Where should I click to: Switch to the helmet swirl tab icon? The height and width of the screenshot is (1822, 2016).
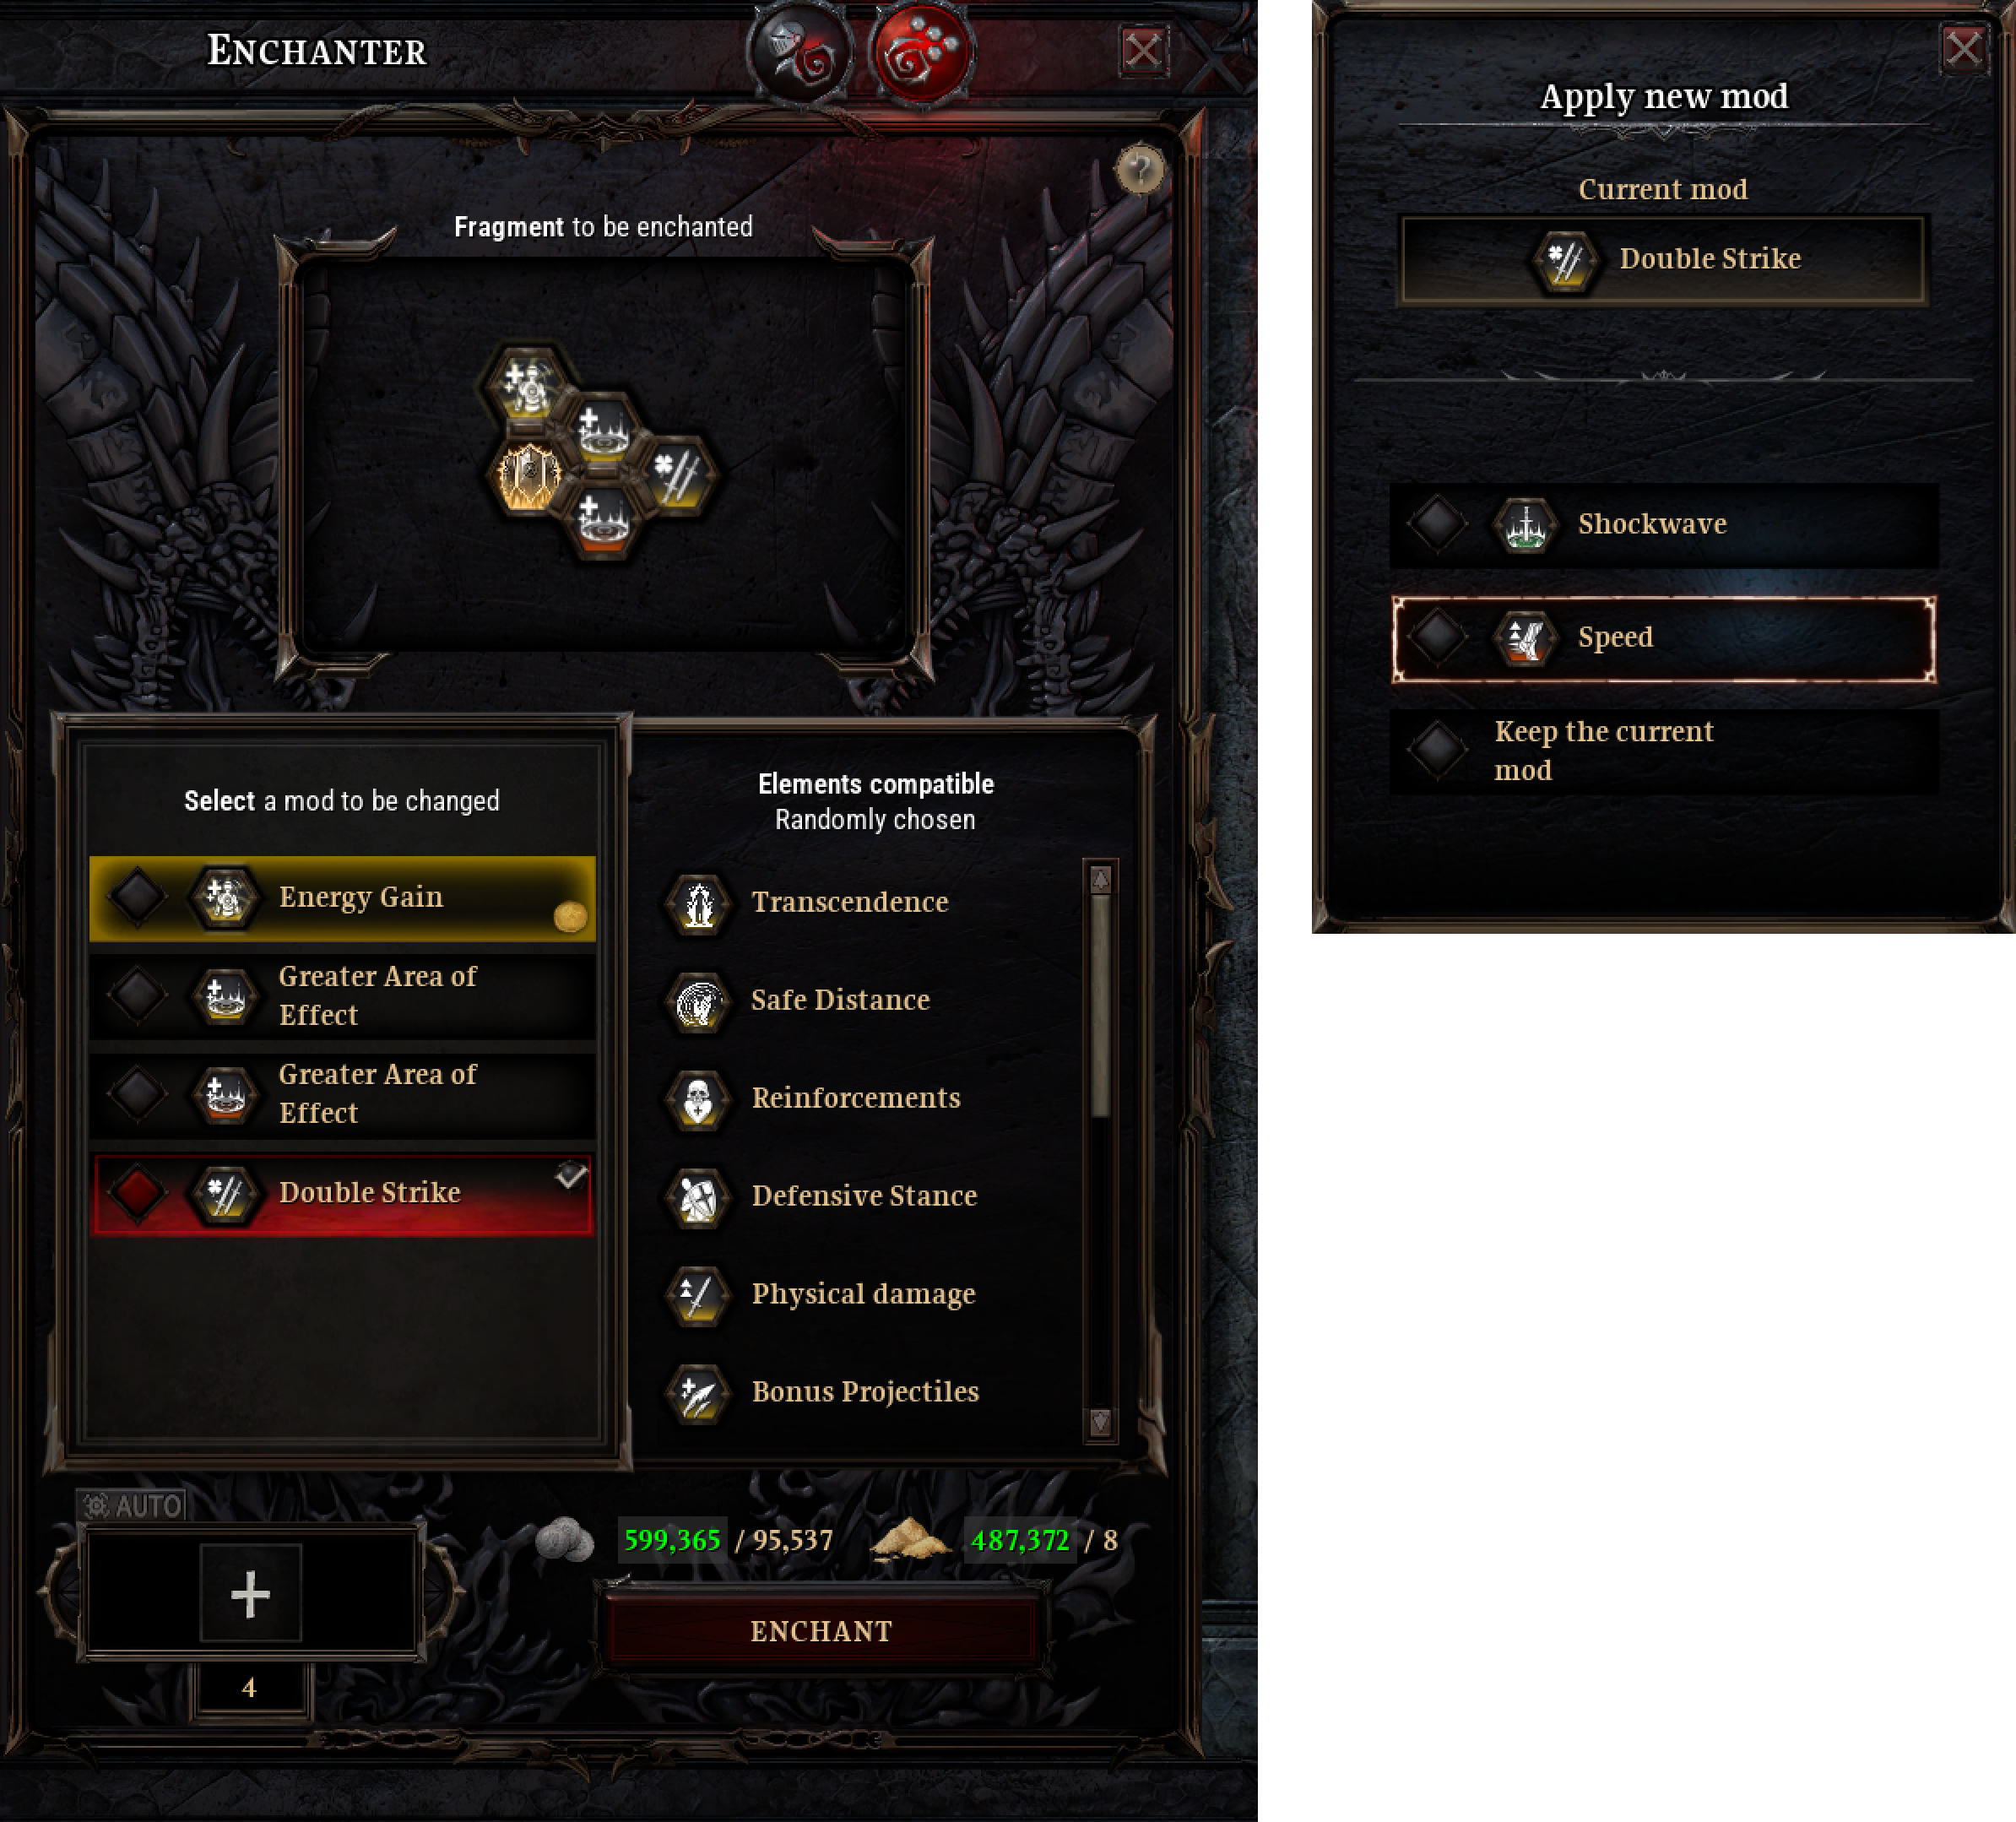(800, 52)
